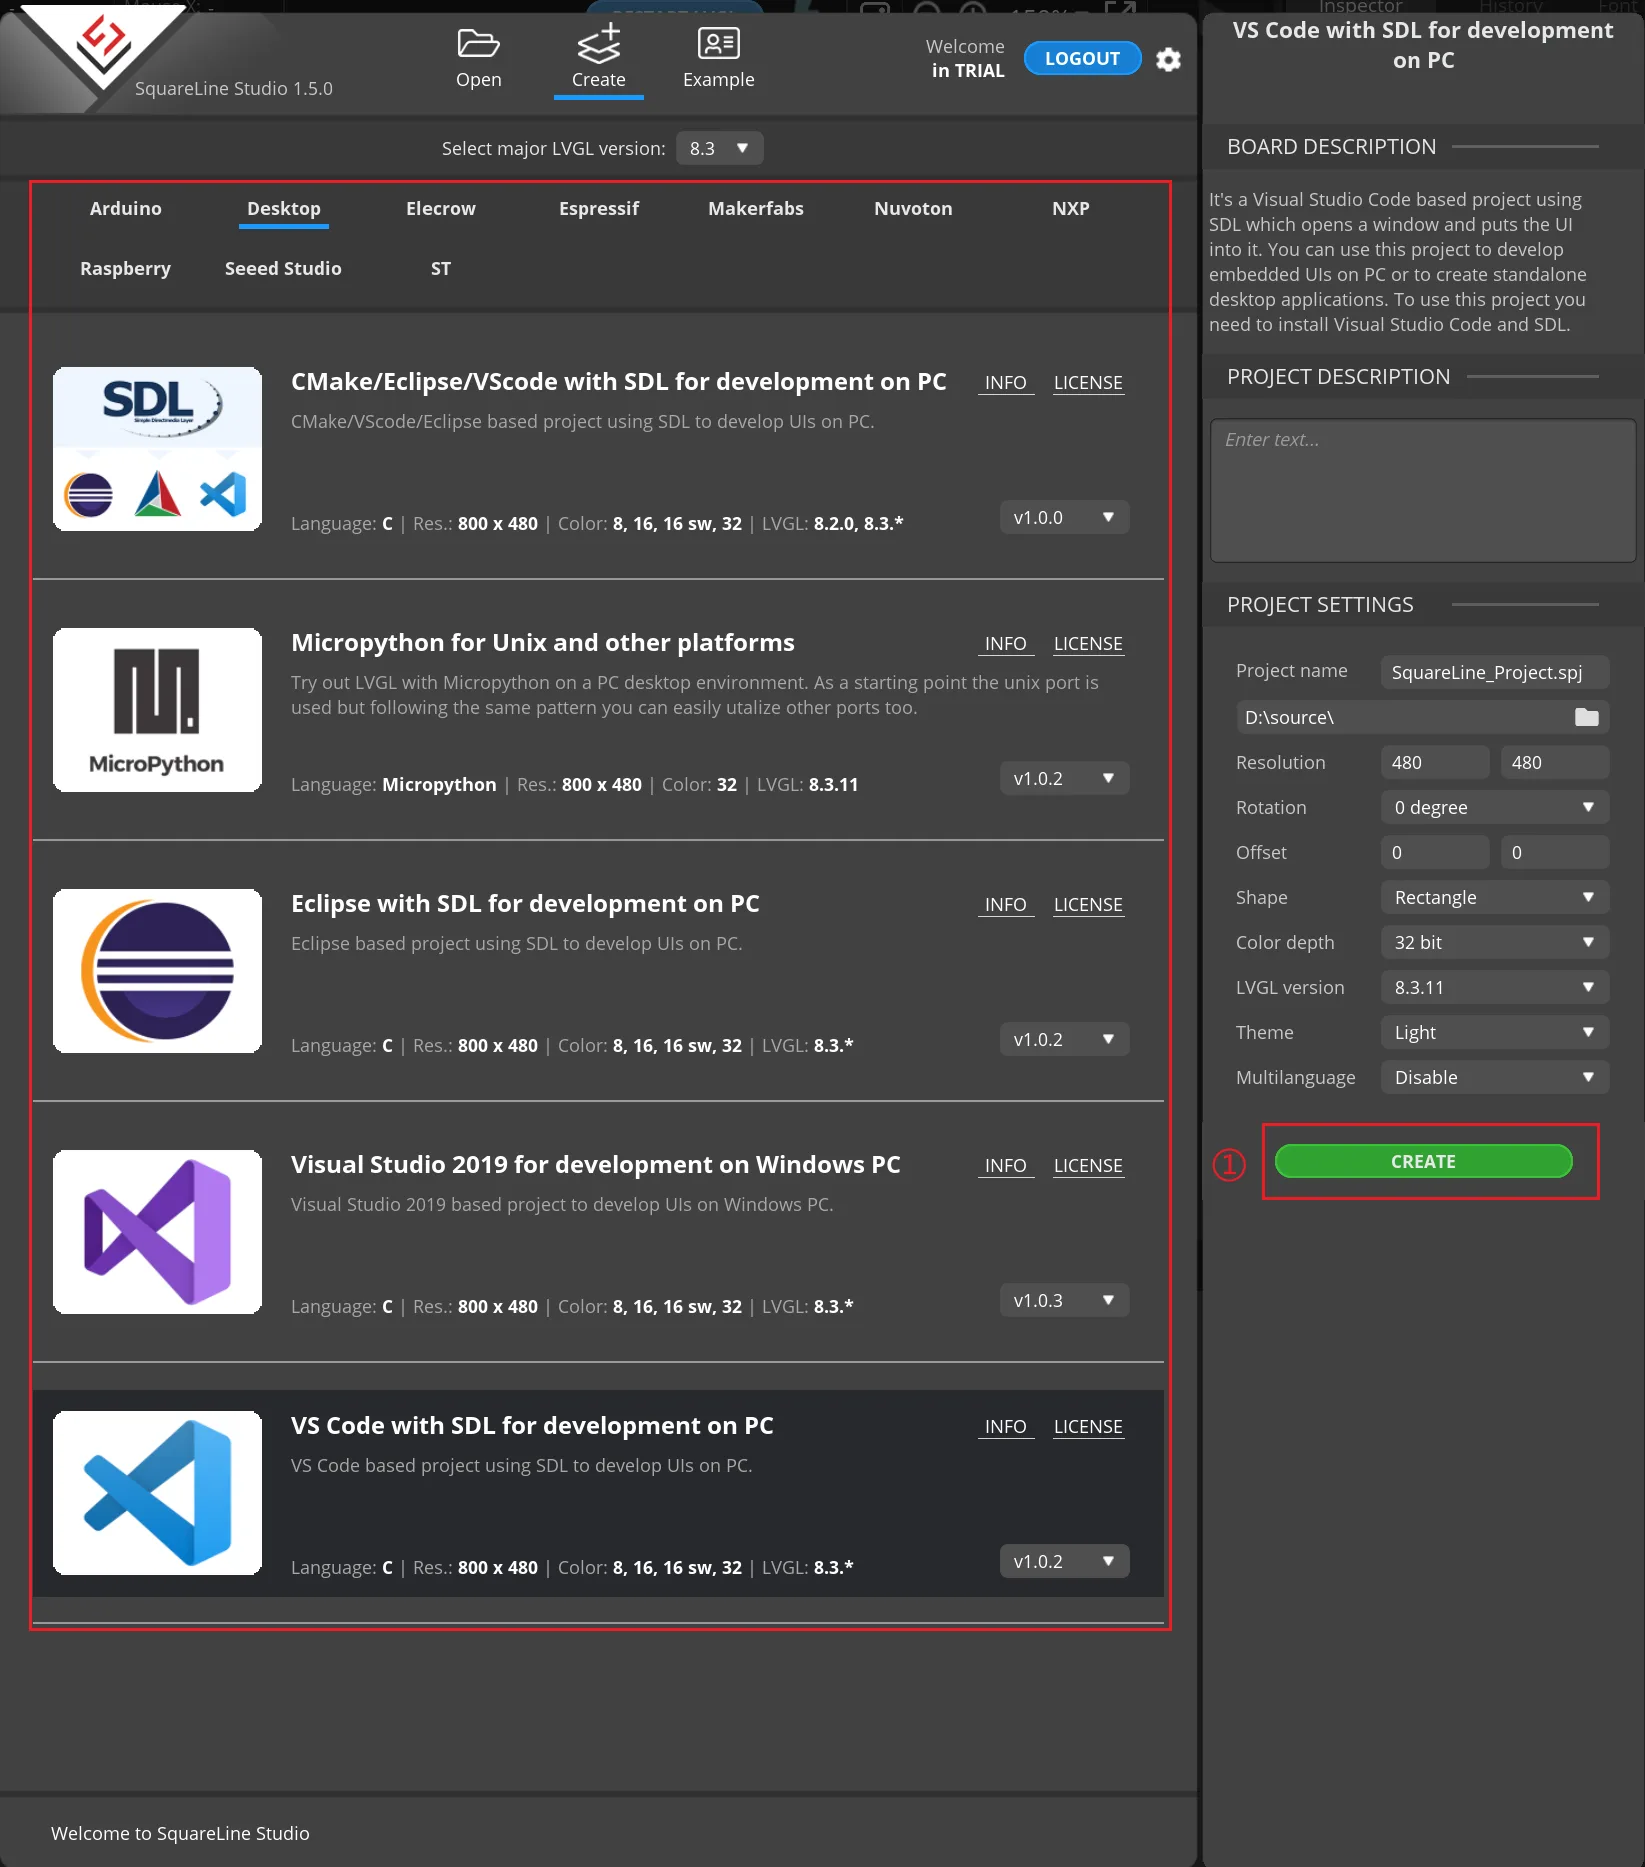Click the SquareLine Studio logo
This screenshot has height=1867, width=1645.
(x=103, y=47)
